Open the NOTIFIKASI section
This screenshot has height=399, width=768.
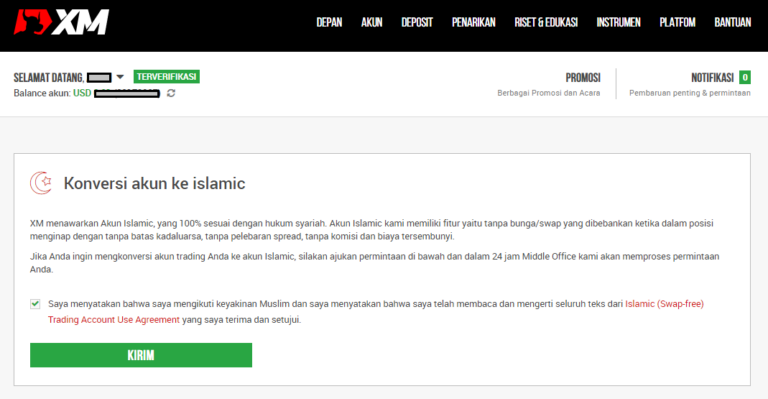712,78
